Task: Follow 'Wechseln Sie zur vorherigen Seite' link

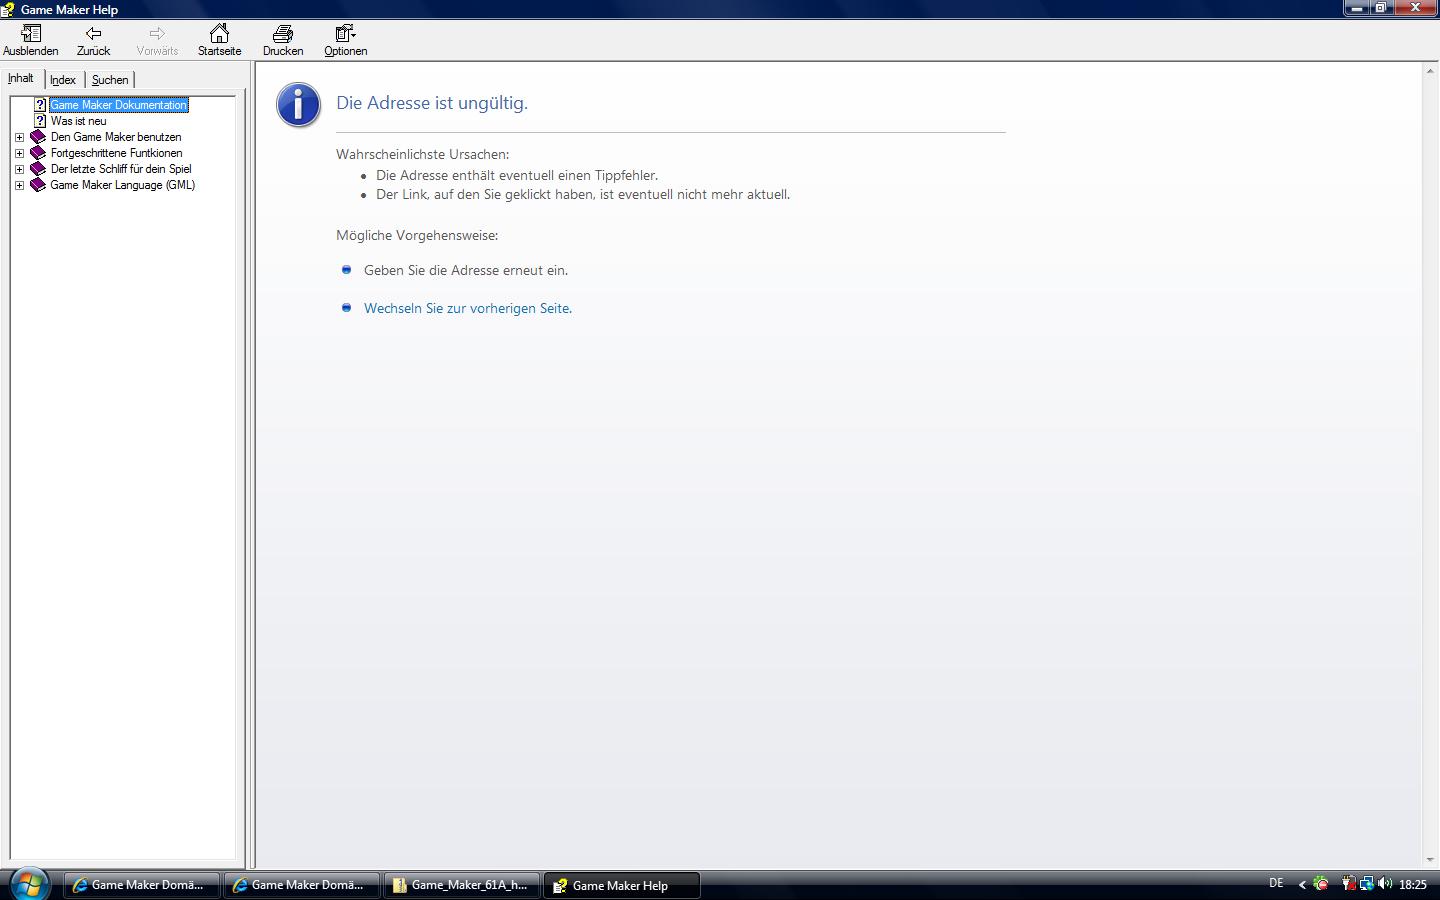Action: [468, 309]
